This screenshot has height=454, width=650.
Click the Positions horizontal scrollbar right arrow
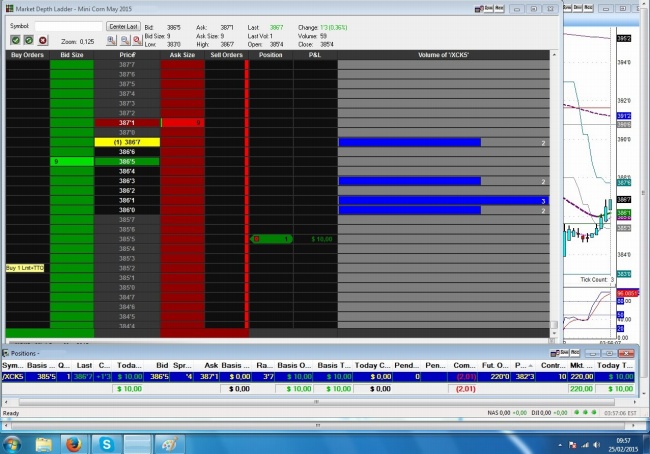(634, 402)
